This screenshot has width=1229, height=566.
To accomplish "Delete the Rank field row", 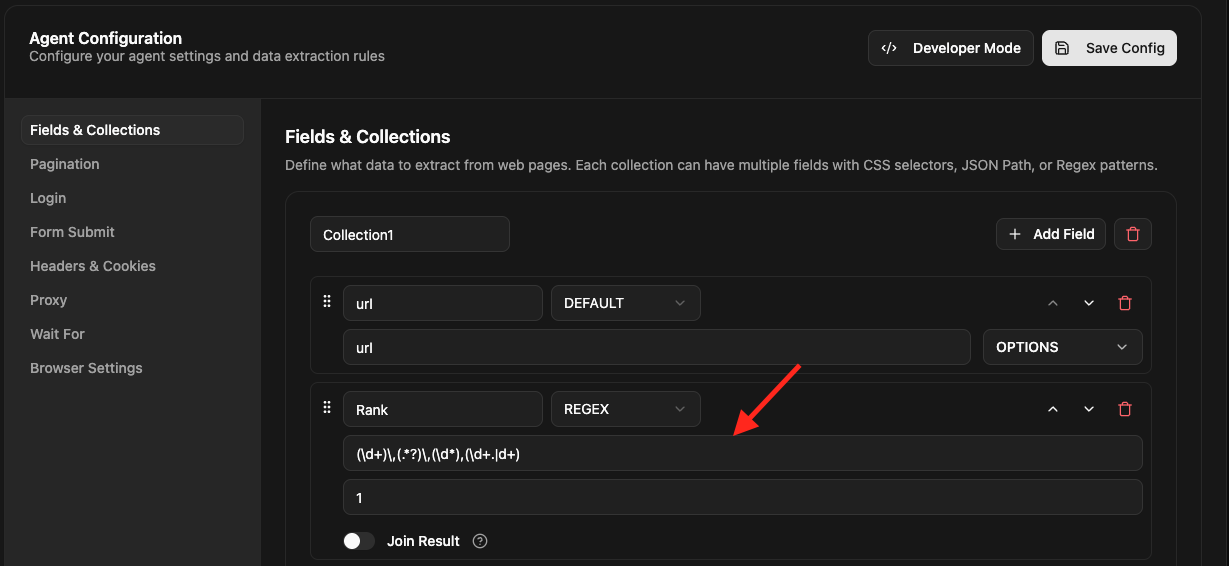I will point(1125,409).
